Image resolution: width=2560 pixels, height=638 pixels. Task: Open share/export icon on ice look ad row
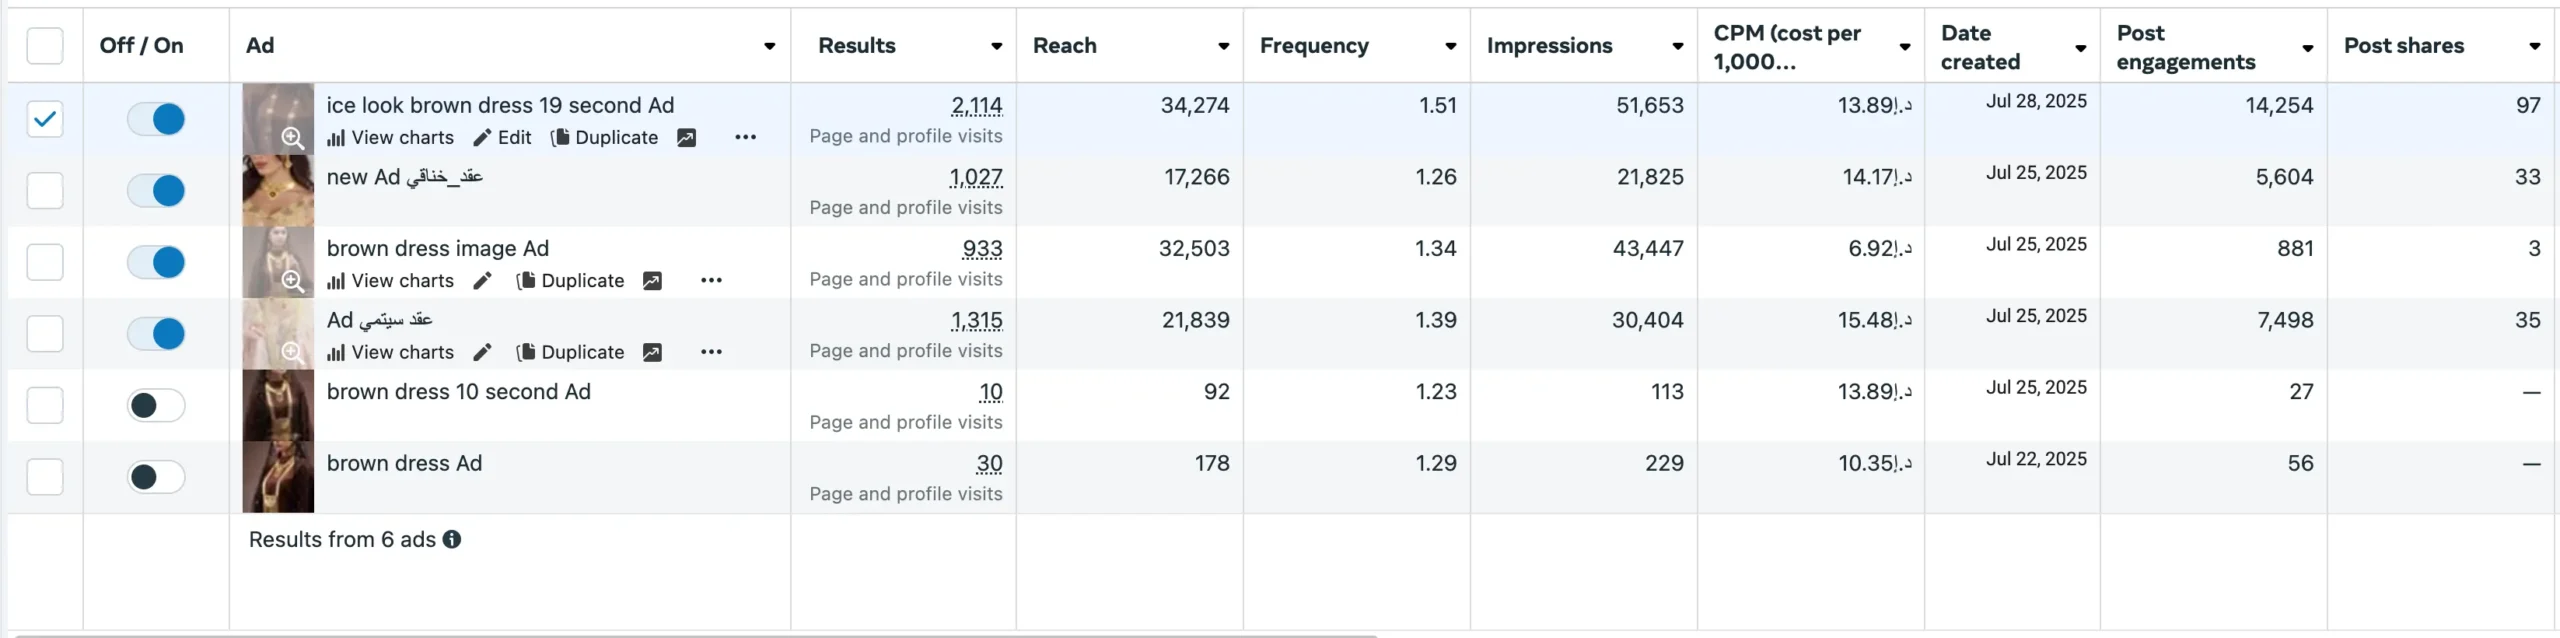click(x=686, y=138)
